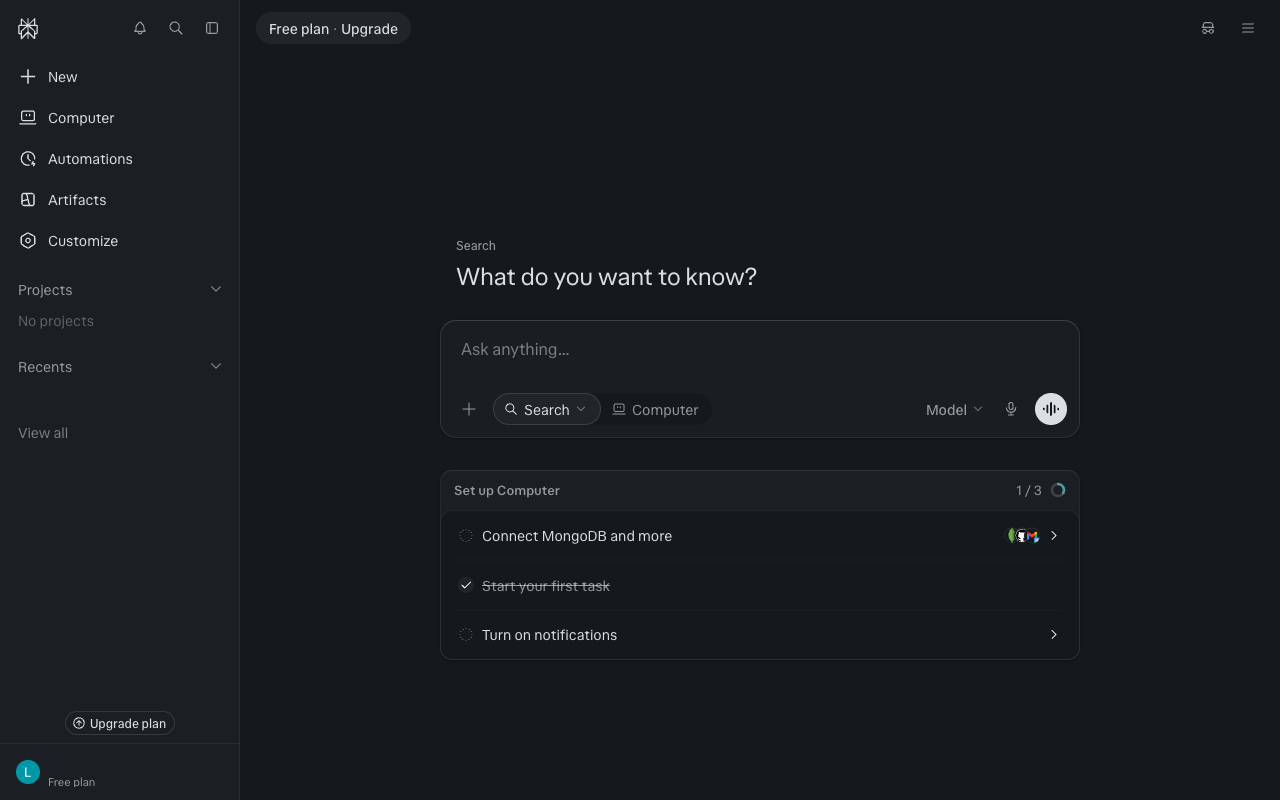Switch to Computer mode tab
The image size is (1280, 800).
656,409
